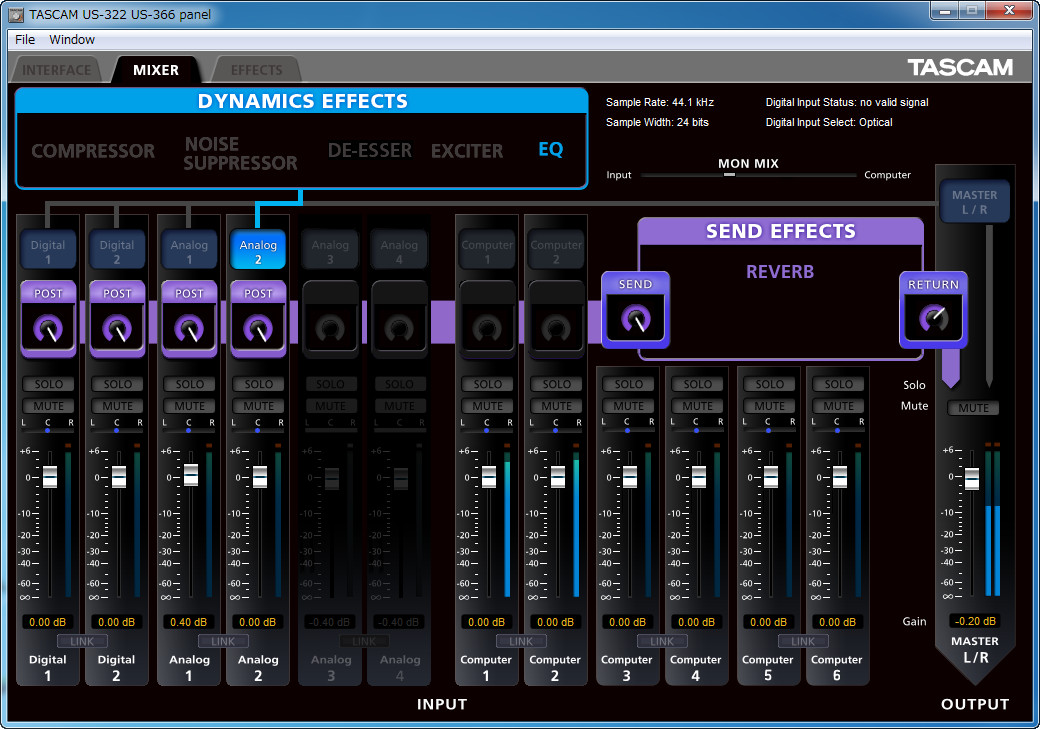The height and width of the screenshot is (729, 1040).
Task: Mute the Computer 2 channel
Action: [x=556, y=405]
